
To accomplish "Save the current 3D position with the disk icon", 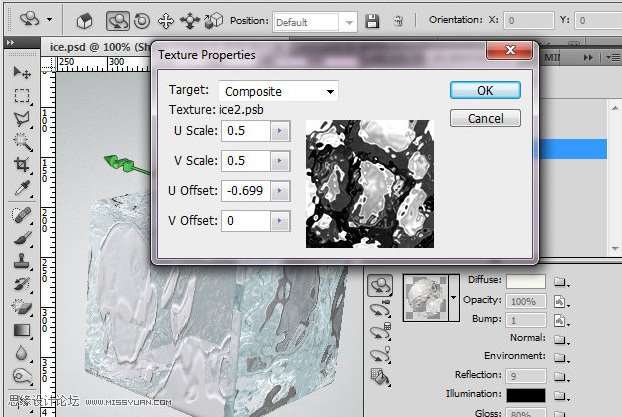I will (x=372, y=20).
